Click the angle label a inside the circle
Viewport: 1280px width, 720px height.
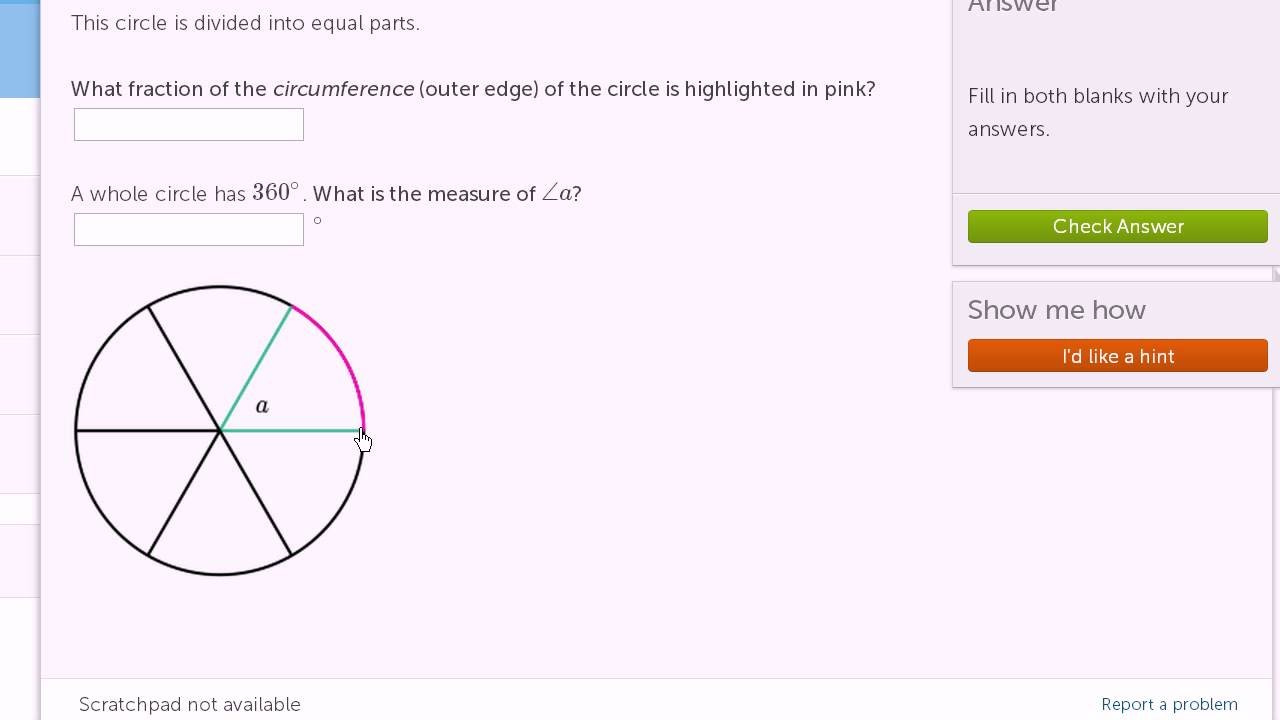point(262,406)
